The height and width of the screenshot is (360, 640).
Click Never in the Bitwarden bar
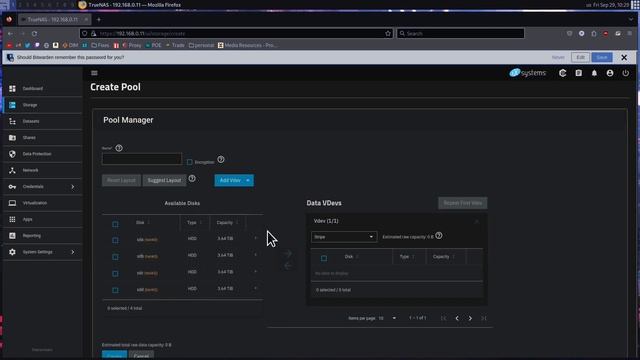[x=558, y=58]
